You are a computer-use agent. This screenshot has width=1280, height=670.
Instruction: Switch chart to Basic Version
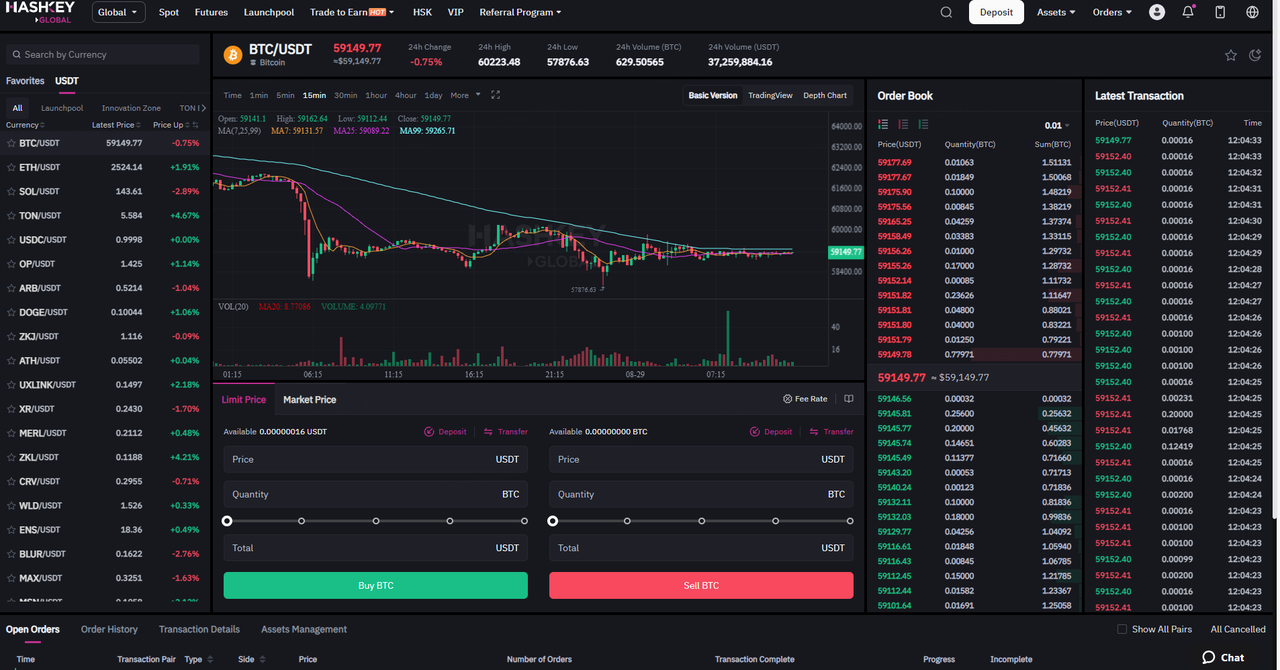713,95
